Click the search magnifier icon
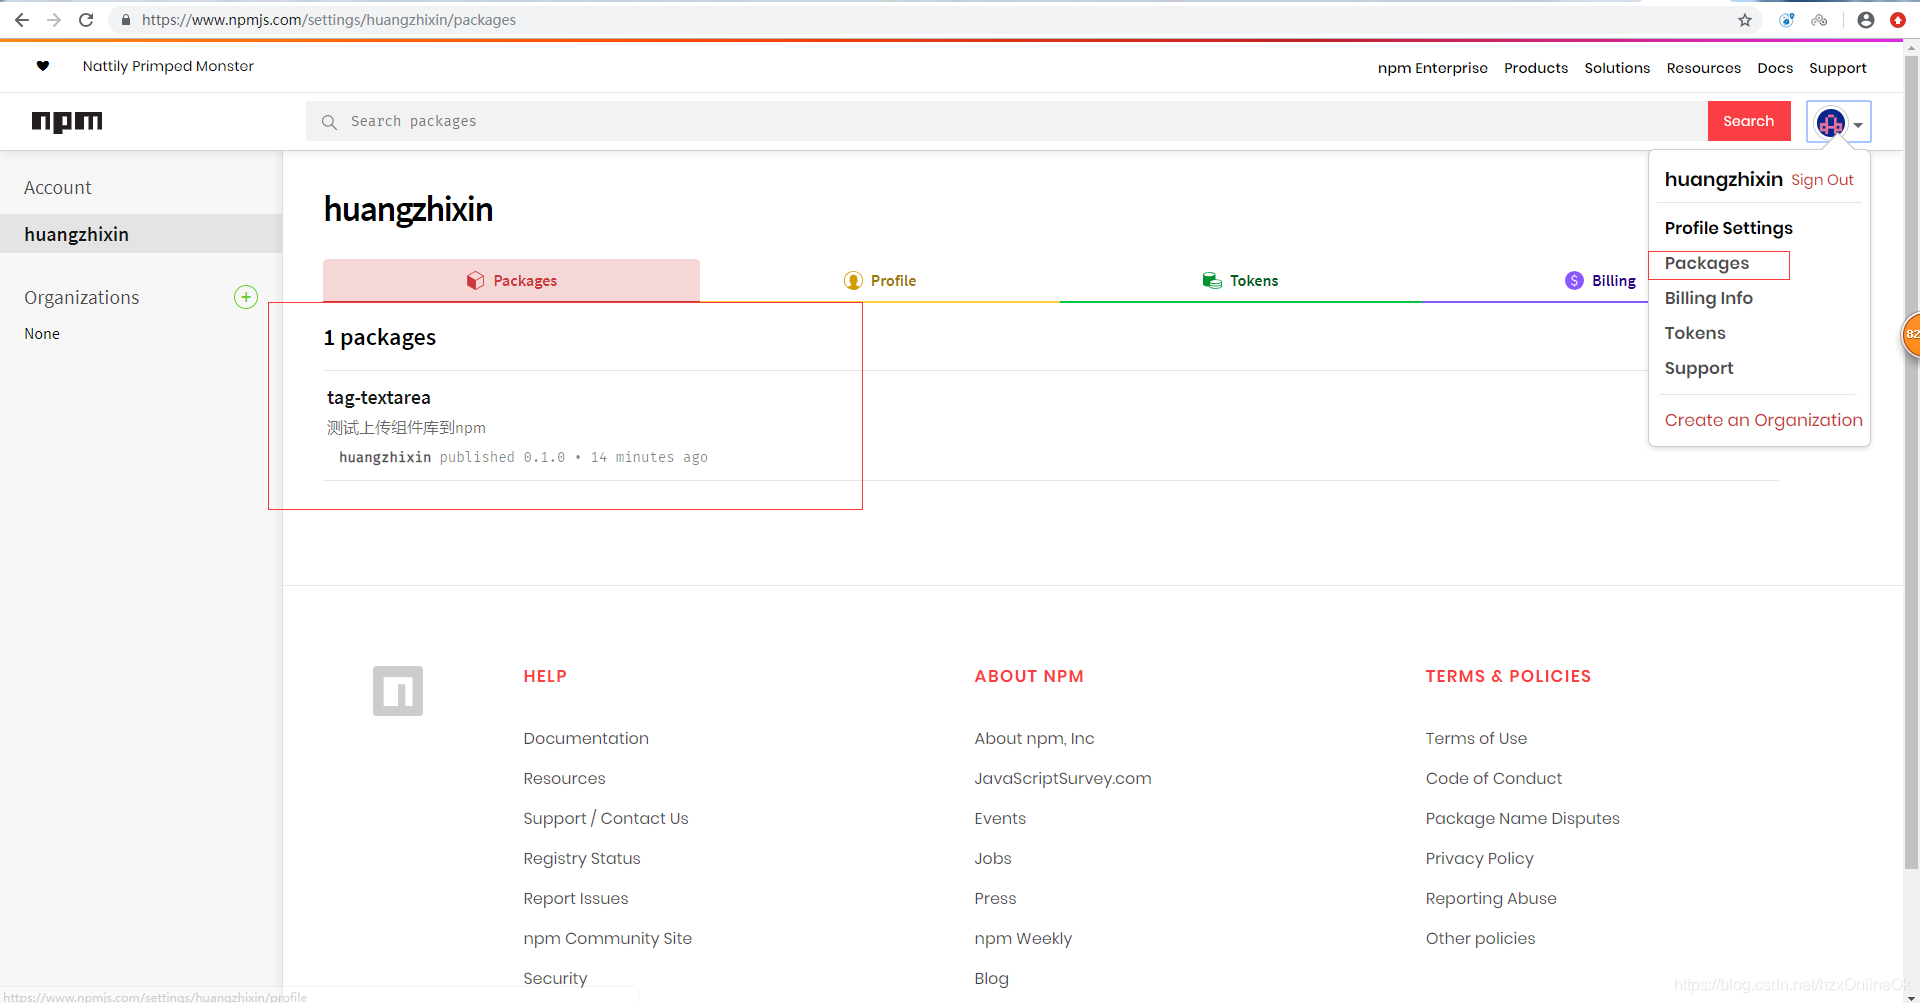This screenshot has width=1920, height=1003. click(x=329, y=122)
